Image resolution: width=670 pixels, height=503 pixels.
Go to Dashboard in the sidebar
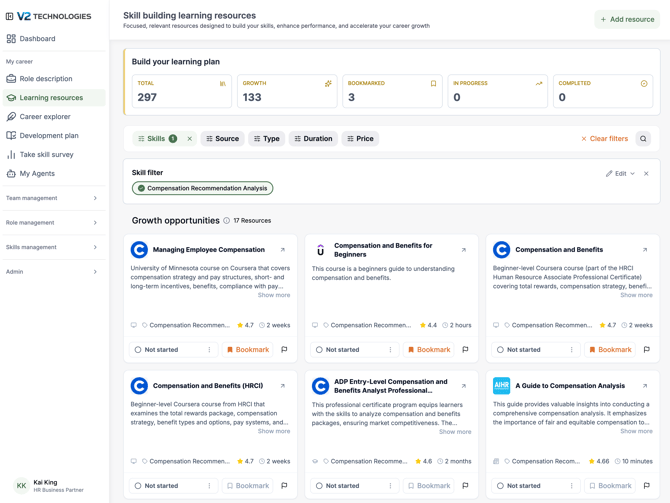click(x=54, y=38)
